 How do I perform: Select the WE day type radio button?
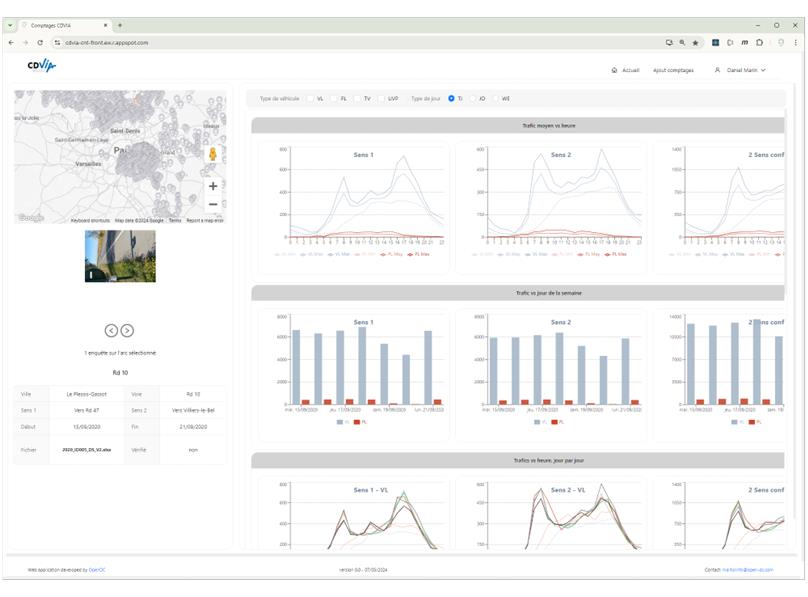(x=496, y=98)
